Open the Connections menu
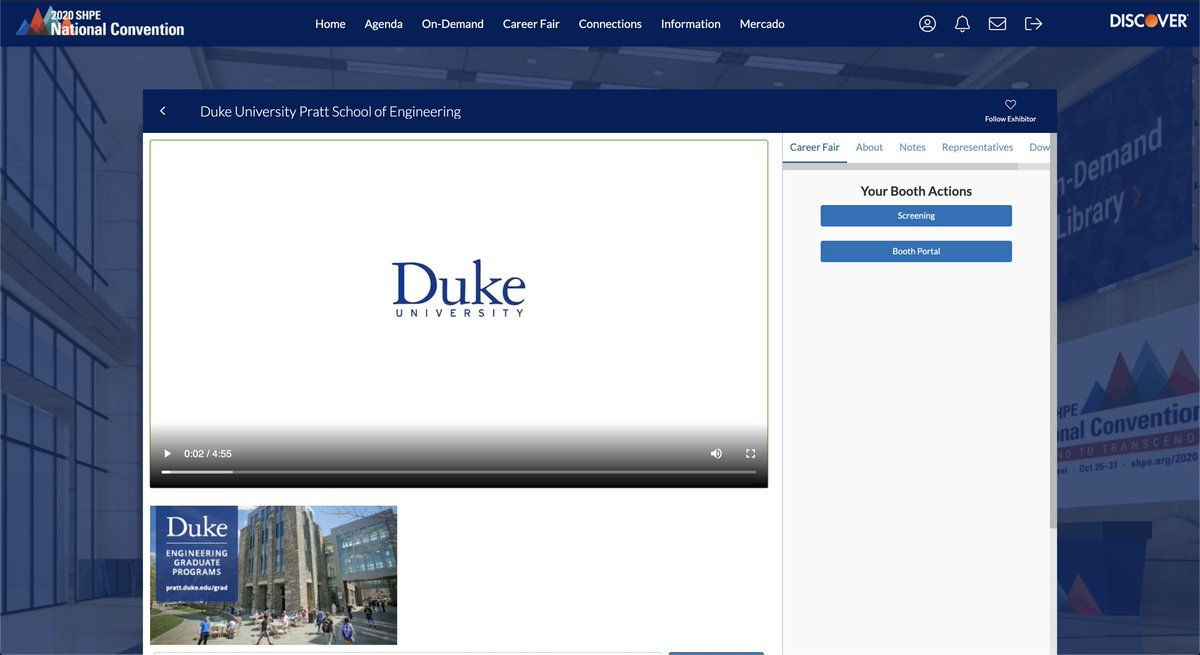1200x655 pixels. pos(610,23)
